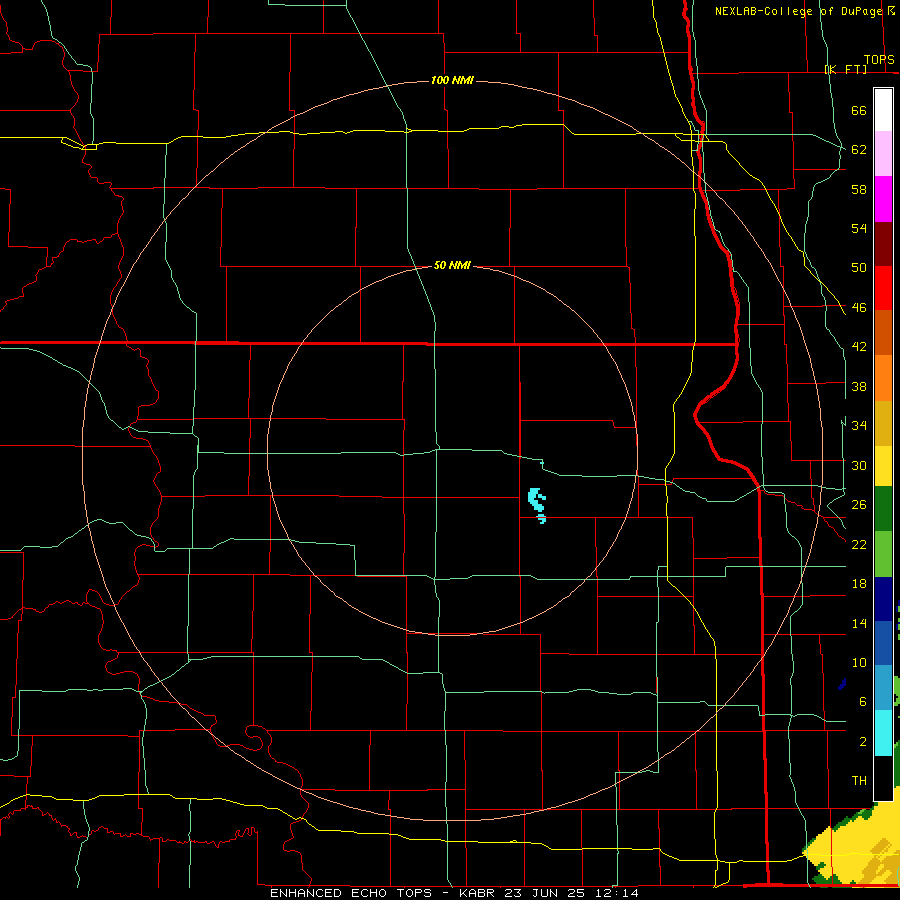Screen dimensions: 900x900
Task: Pick the bright red legend swatch
Action: click(x=883, y=288)
